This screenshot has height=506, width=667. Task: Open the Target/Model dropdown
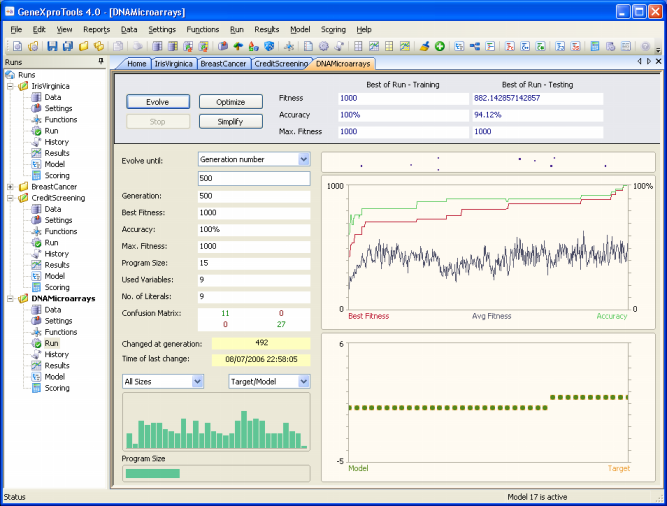[x=304, y=381]
